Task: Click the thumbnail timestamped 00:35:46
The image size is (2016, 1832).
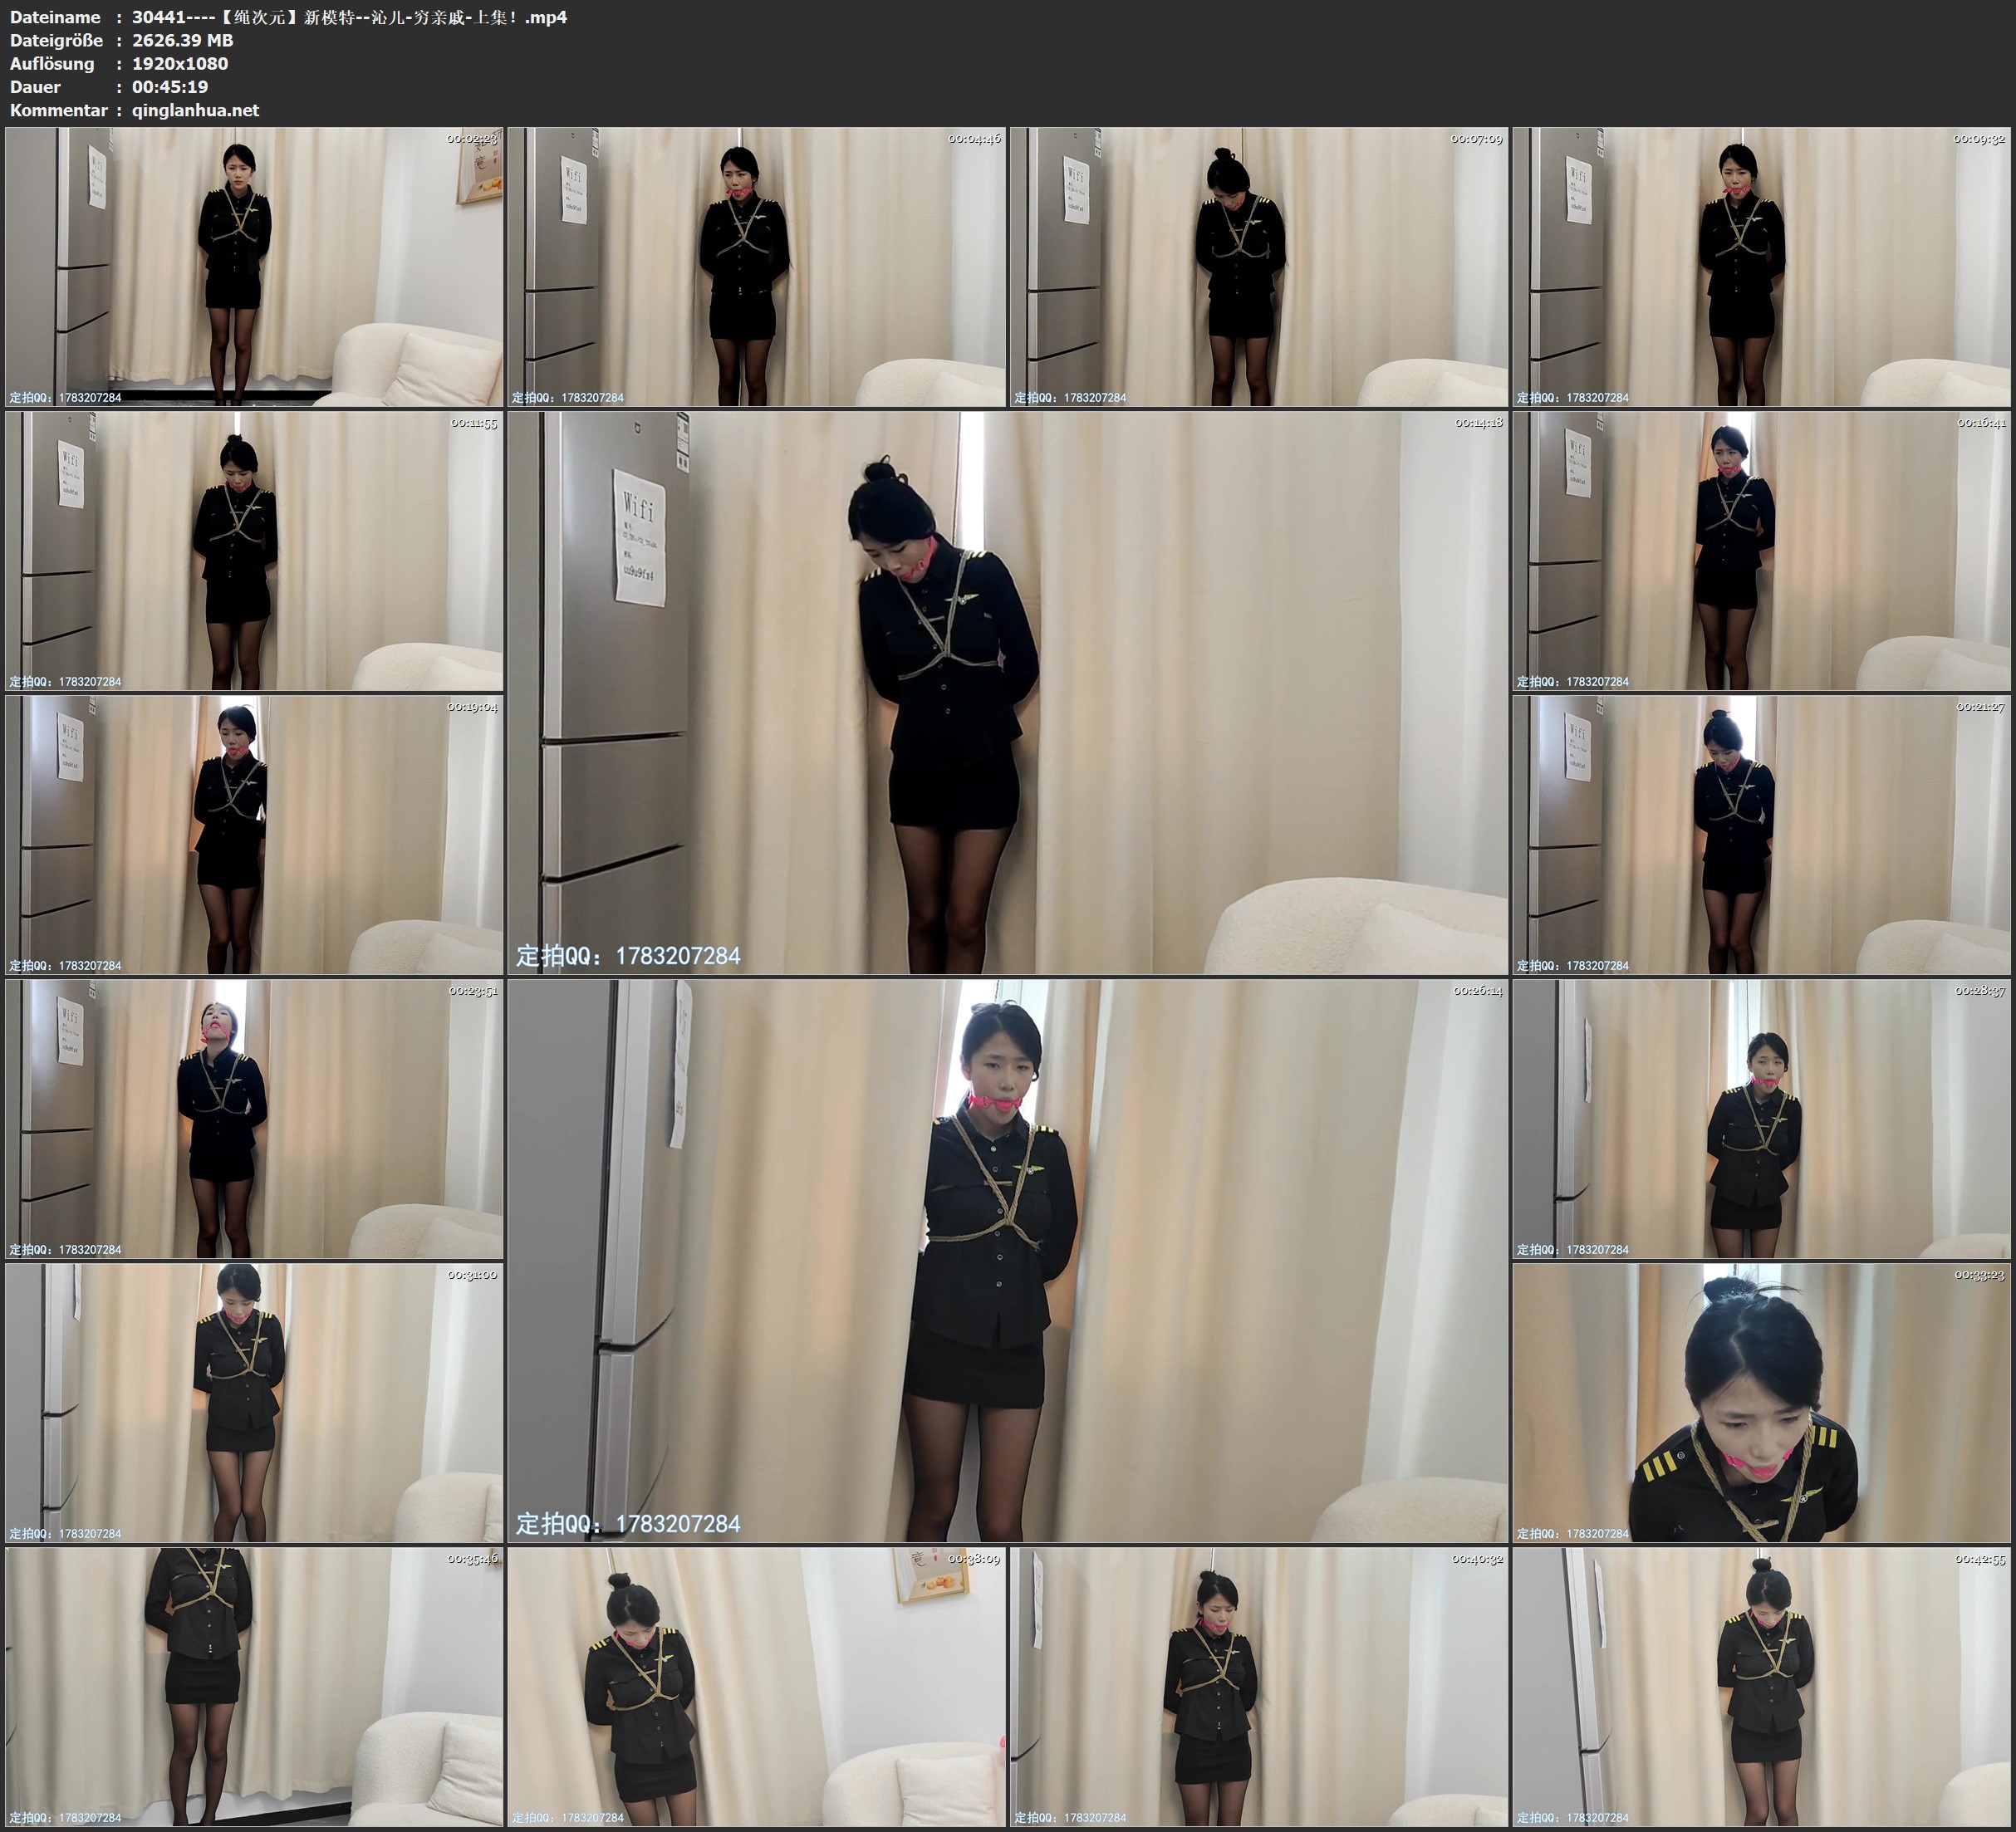Action: tap(254, 1686)
